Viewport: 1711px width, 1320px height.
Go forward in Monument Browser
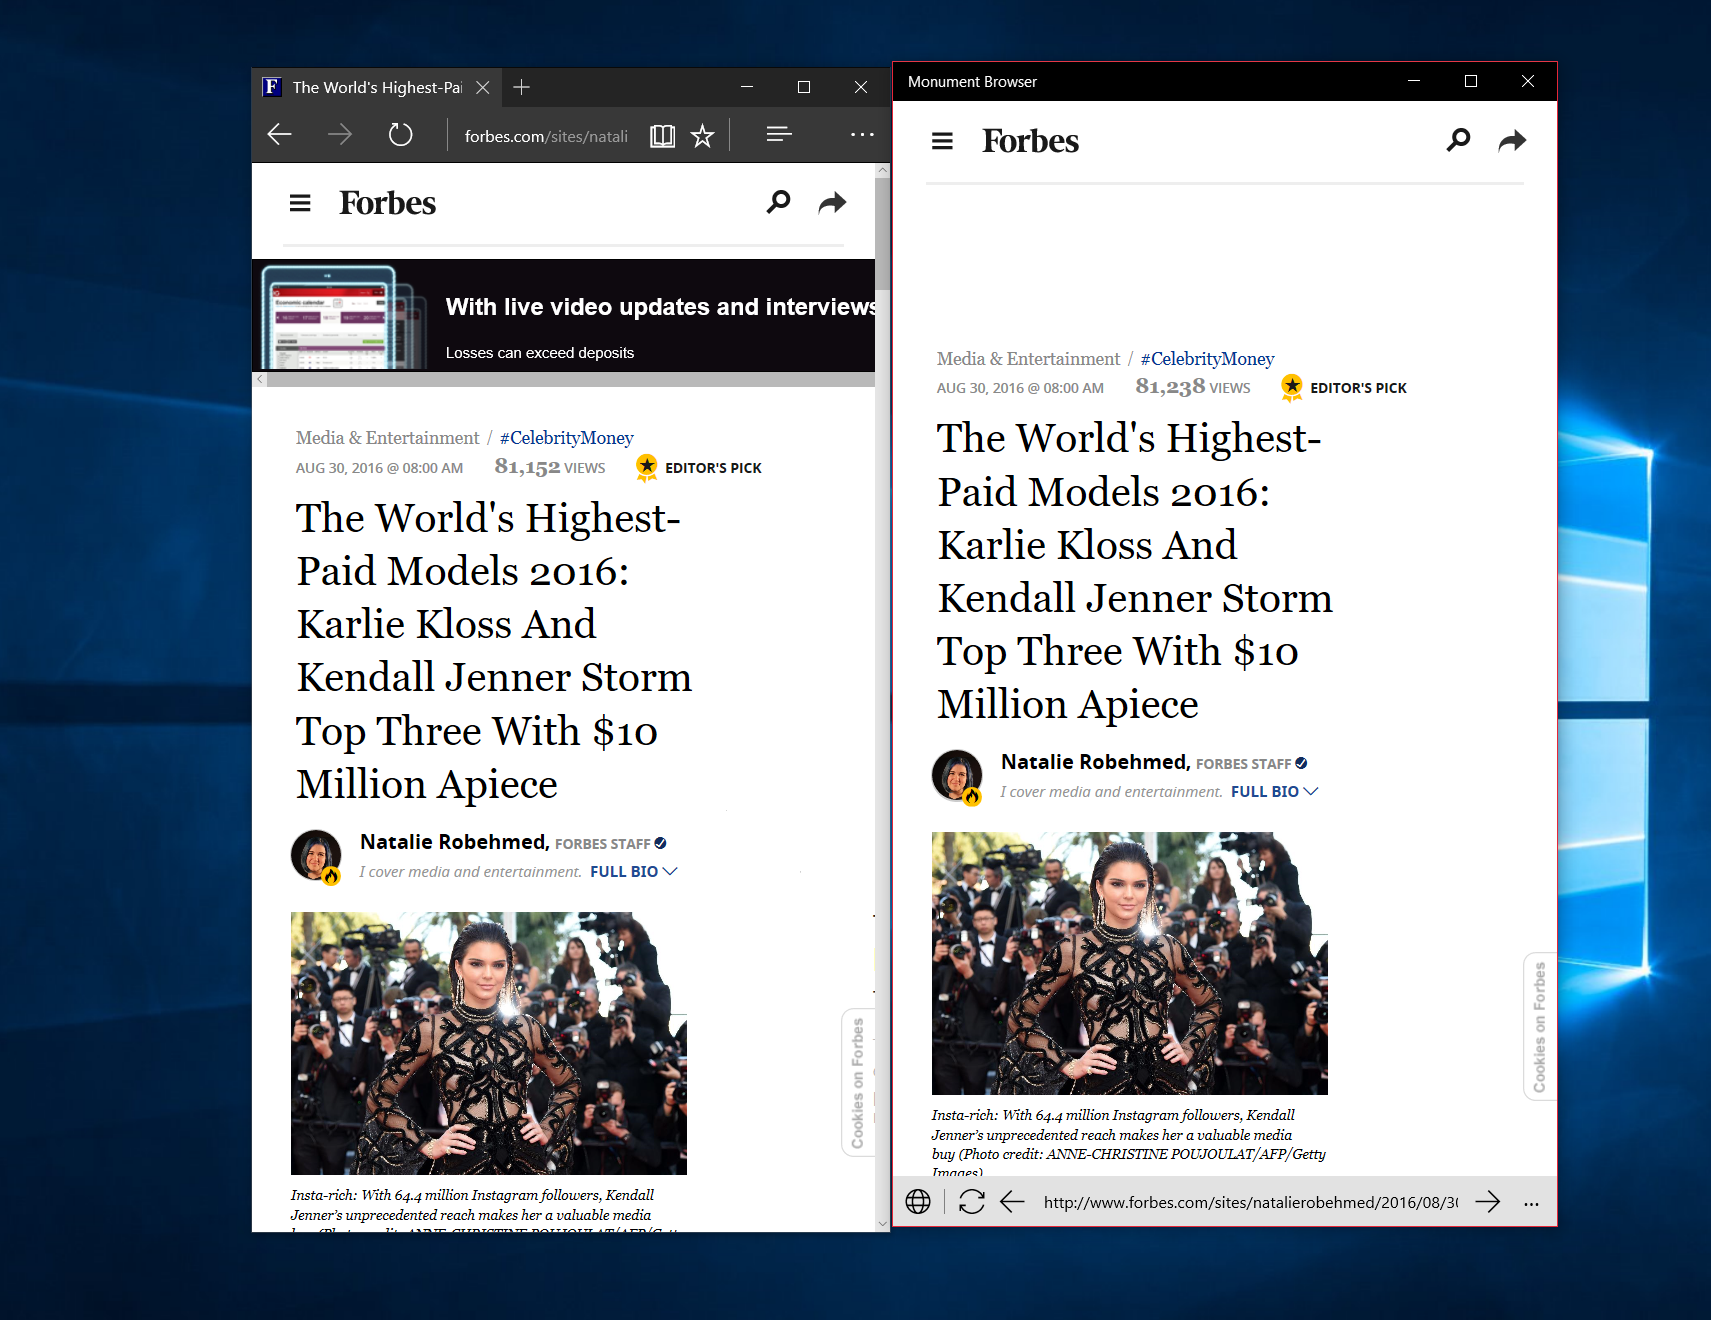pos(1488,1202)
